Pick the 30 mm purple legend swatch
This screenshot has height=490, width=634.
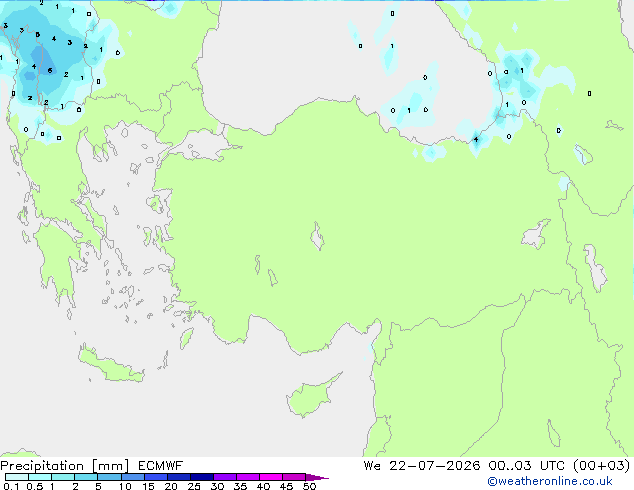(225, 477)
